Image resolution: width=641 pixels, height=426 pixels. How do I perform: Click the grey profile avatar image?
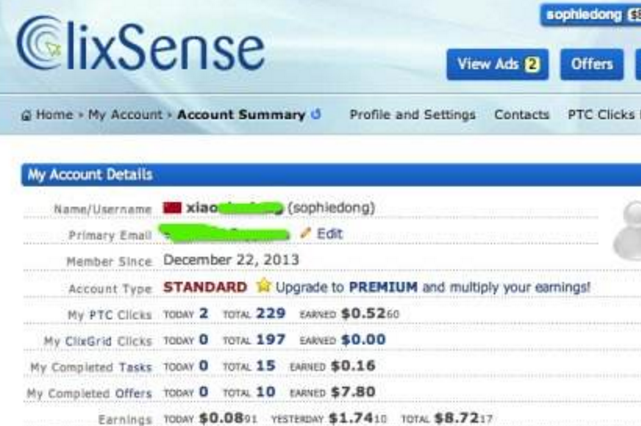click(628, 231)
